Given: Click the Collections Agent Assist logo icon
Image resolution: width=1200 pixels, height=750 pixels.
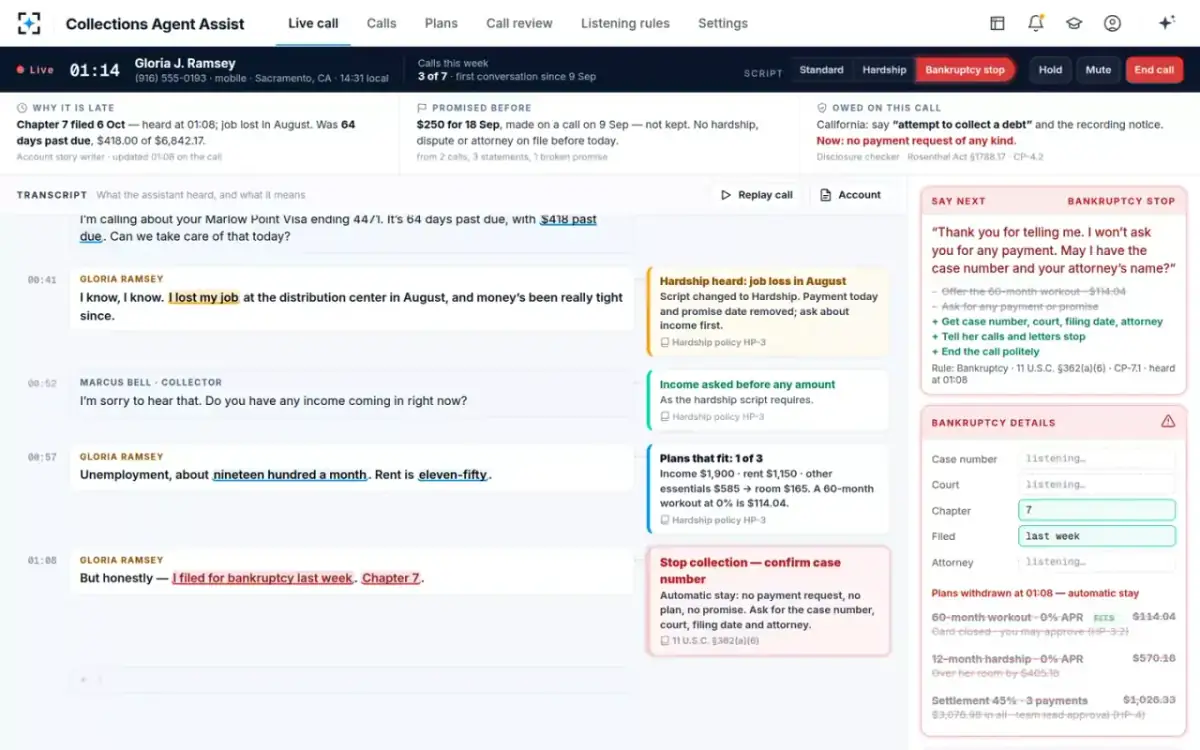Looking at the screenshot, I should pos(30,23).
